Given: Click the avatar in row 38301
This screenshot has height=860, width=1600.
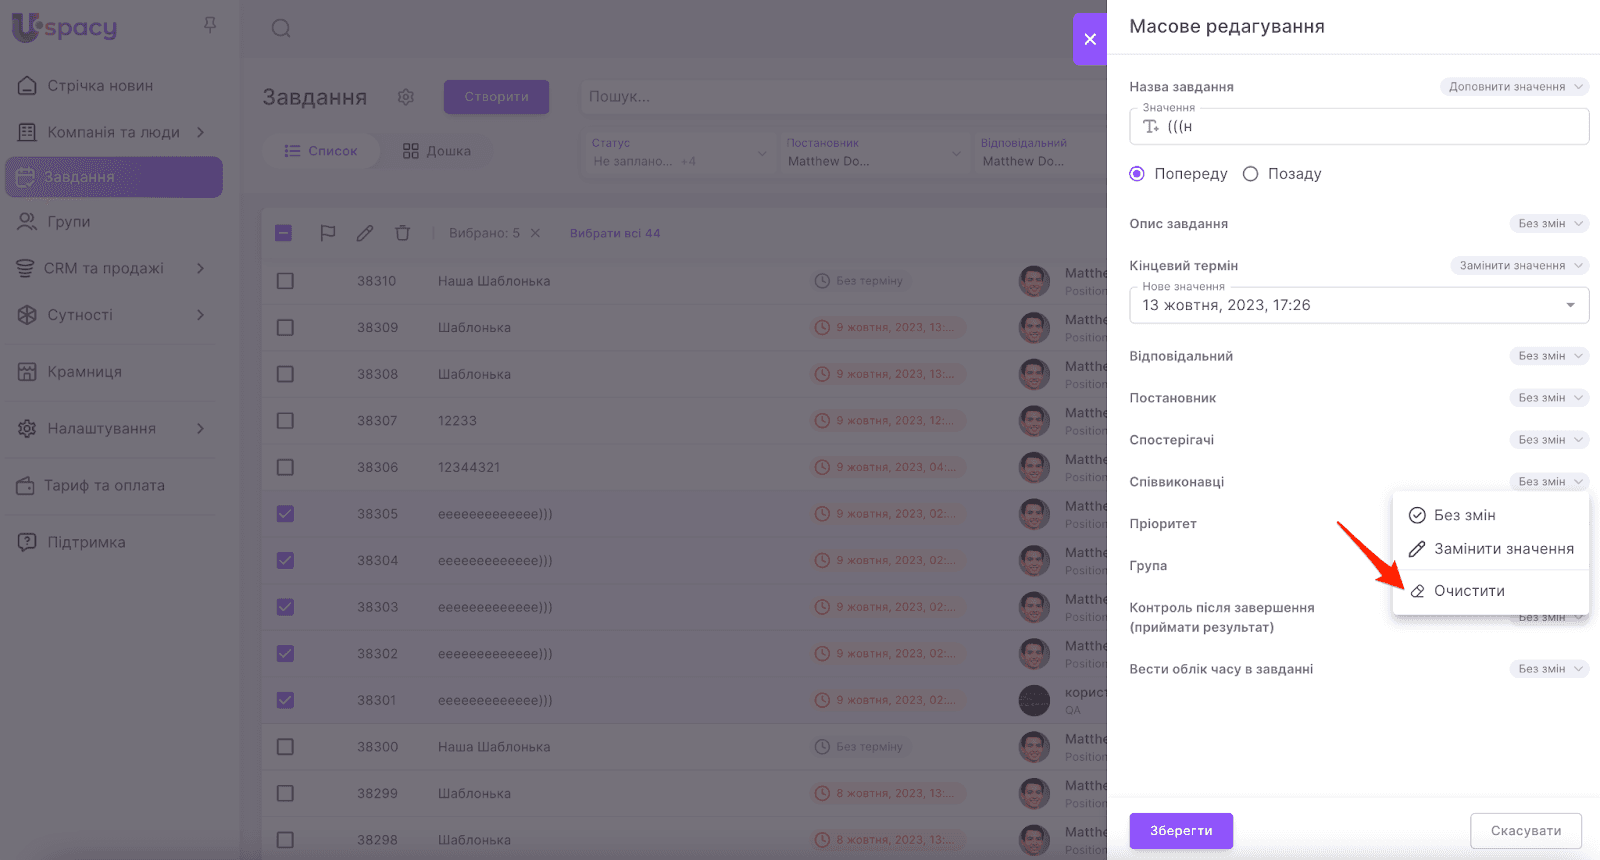Looking at the screenshot, I should (x=1034, y=700).
